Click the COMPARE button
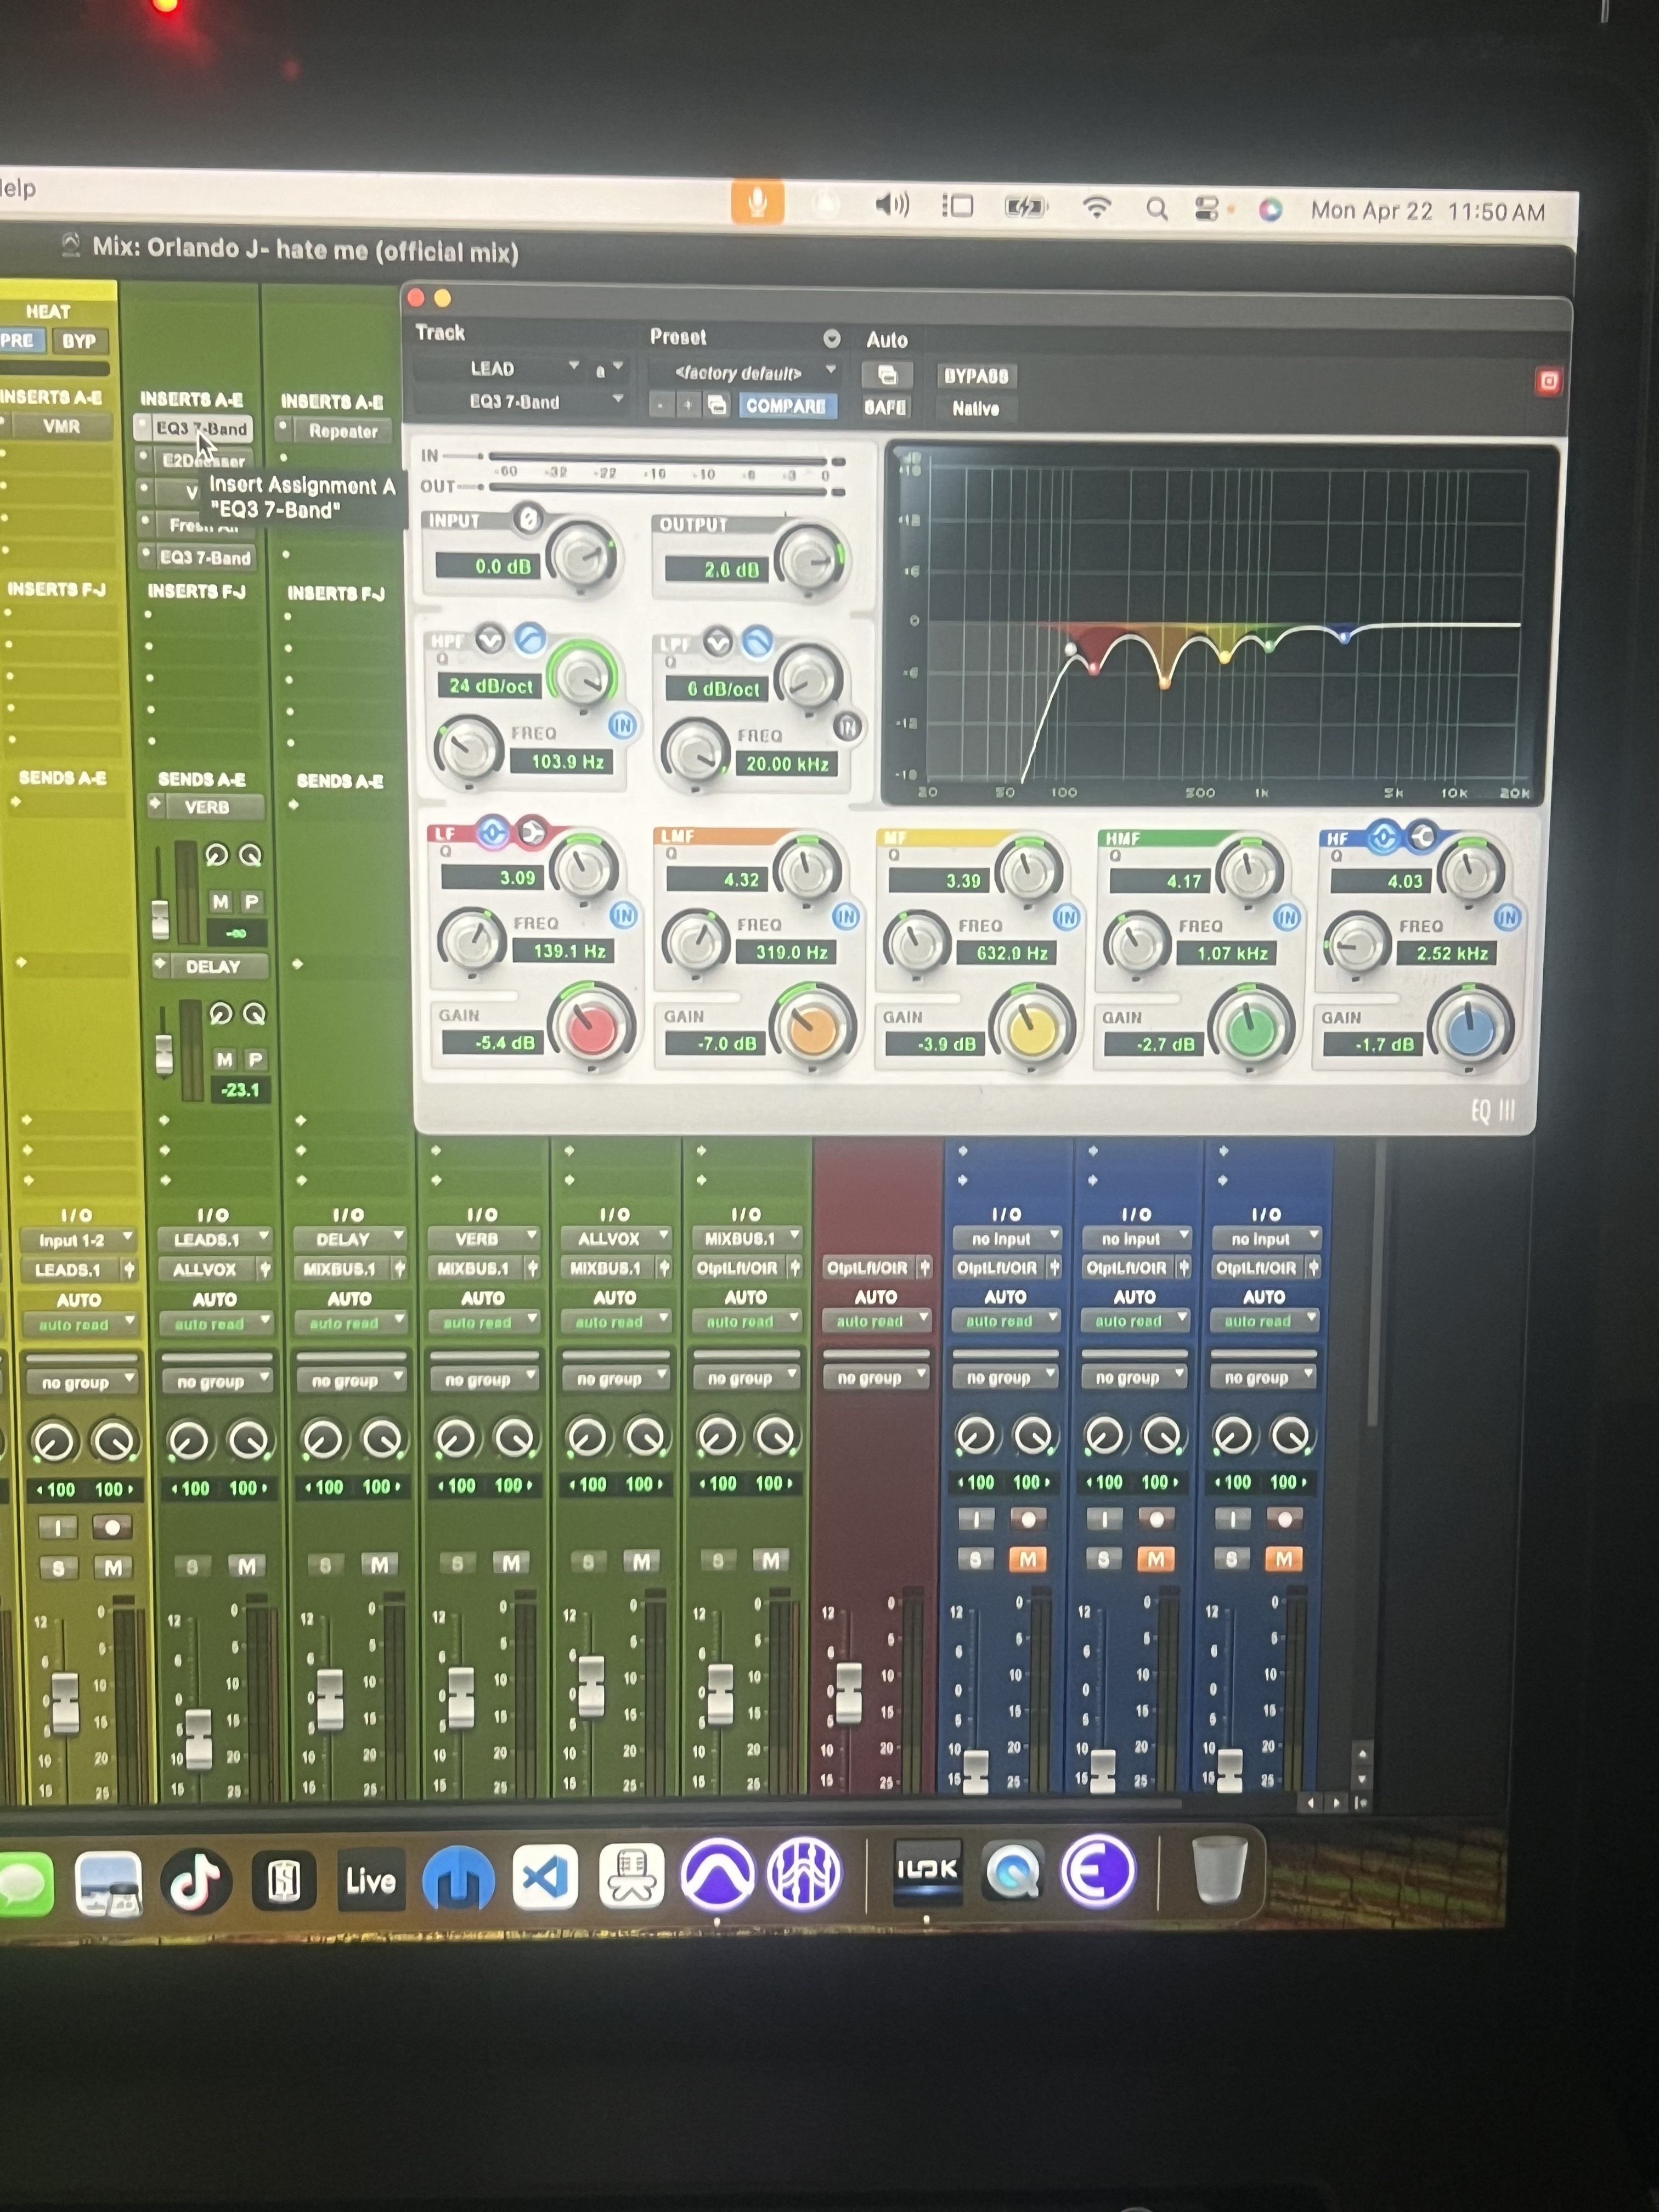Viewport: 1659px width, 2212px height. [786, 406]
